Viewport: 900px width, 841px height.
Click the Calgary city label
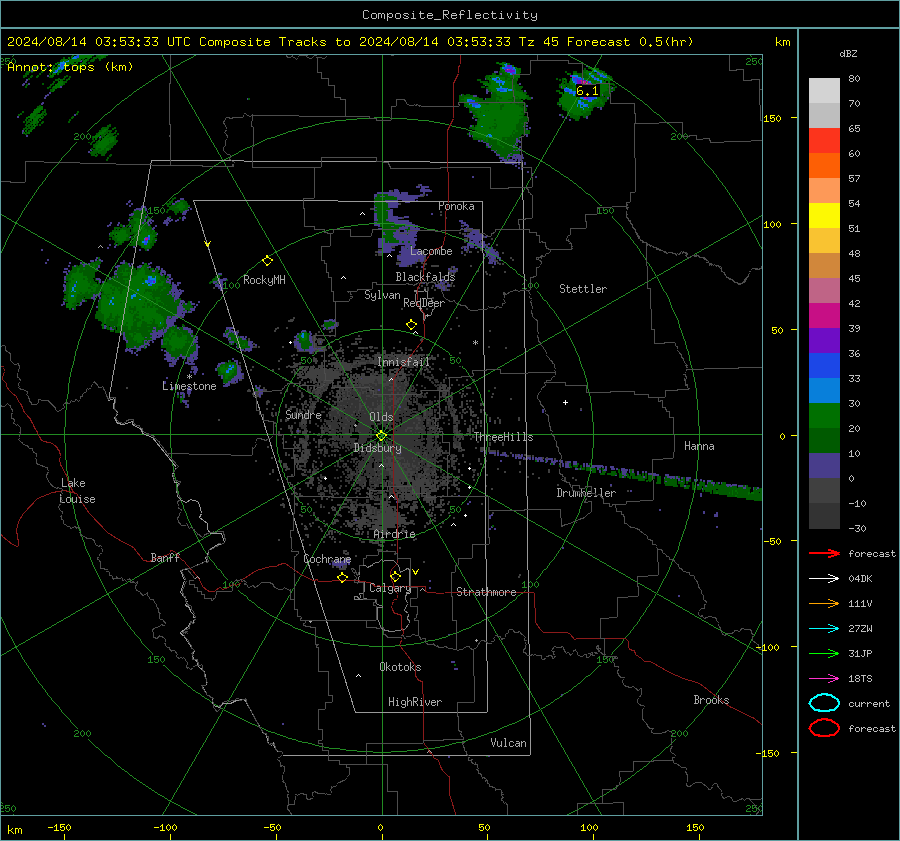(x=390, y=588)
